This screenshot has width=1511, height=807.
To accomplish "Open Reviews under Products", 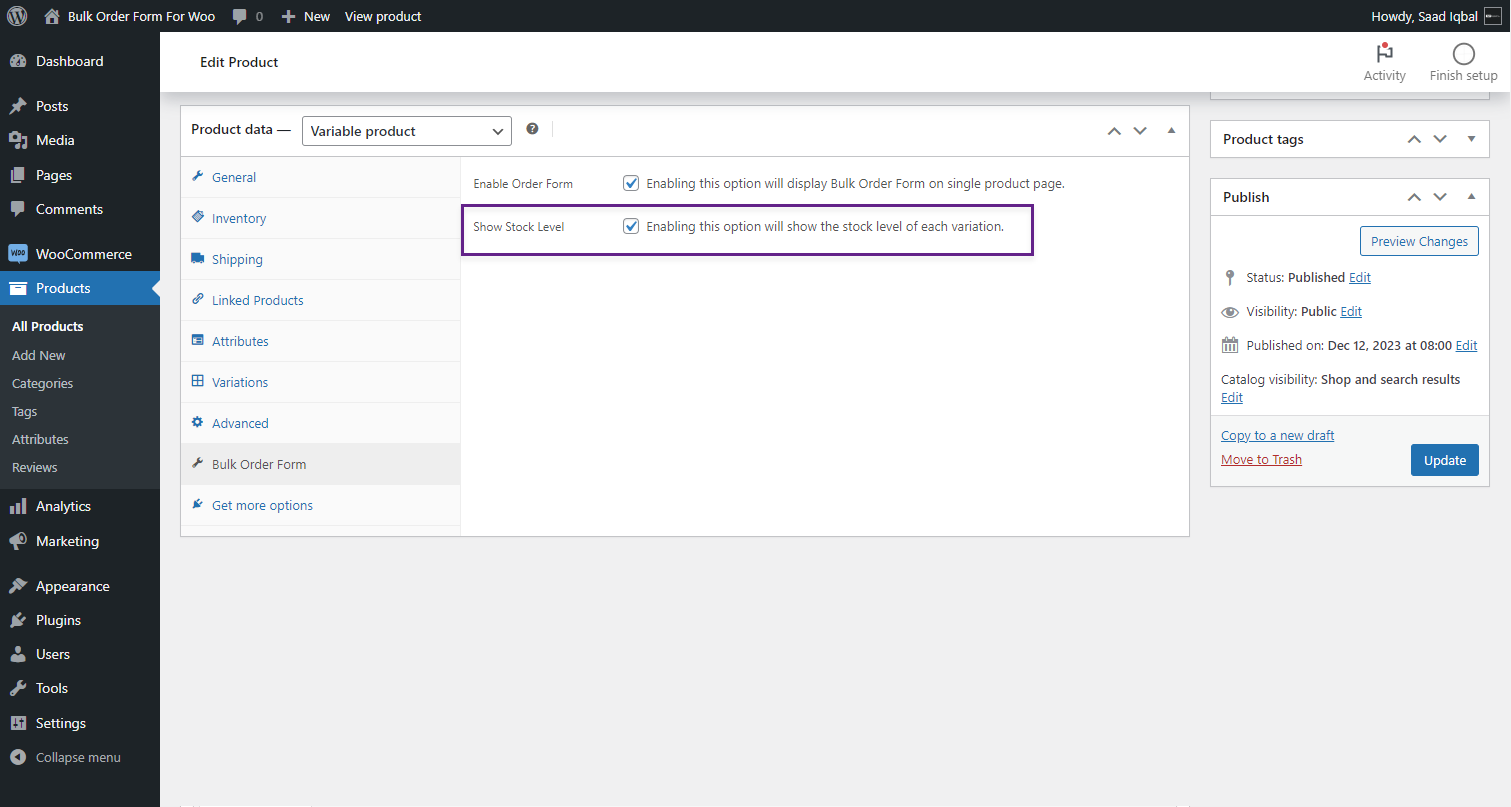I will click(34, 467).
